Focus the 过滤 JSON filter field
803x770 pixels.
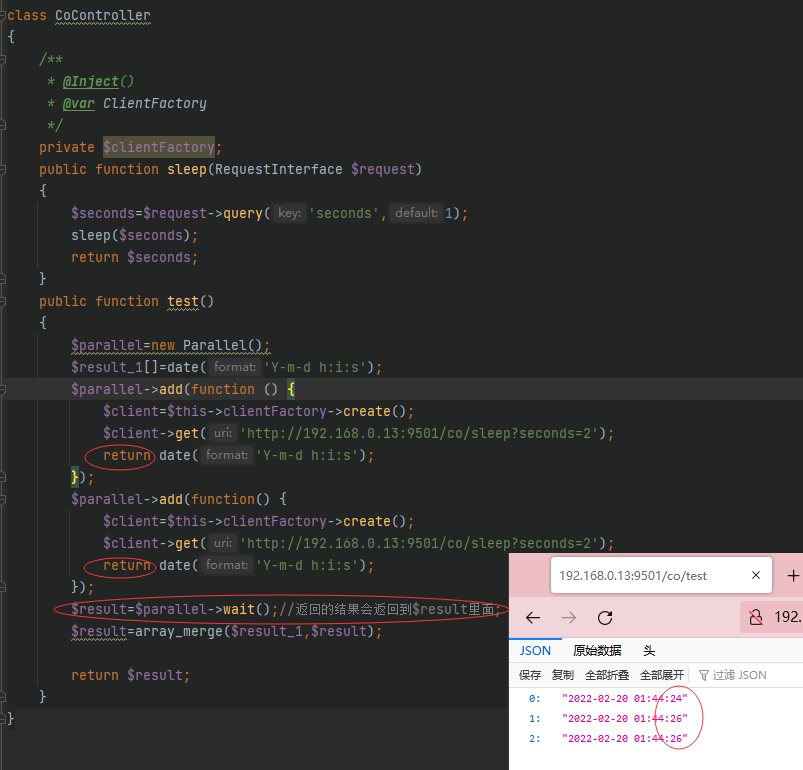pos(739,675)
